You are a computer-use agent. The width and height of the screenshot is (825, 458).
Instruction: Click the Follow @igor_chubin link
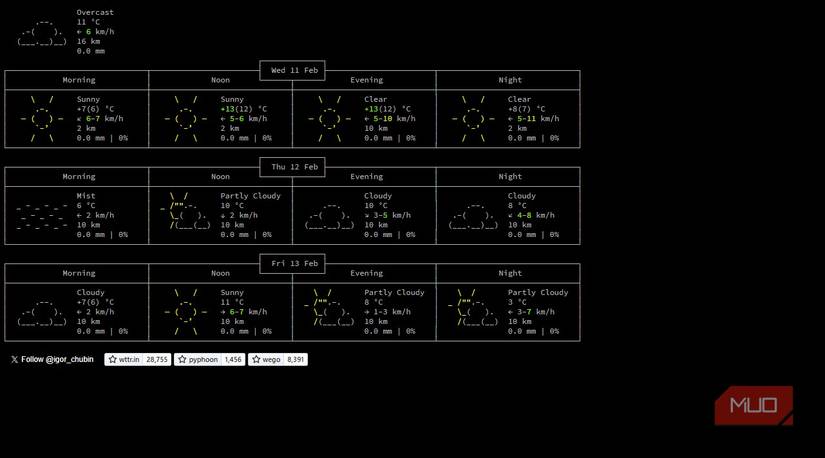(52, 360)
